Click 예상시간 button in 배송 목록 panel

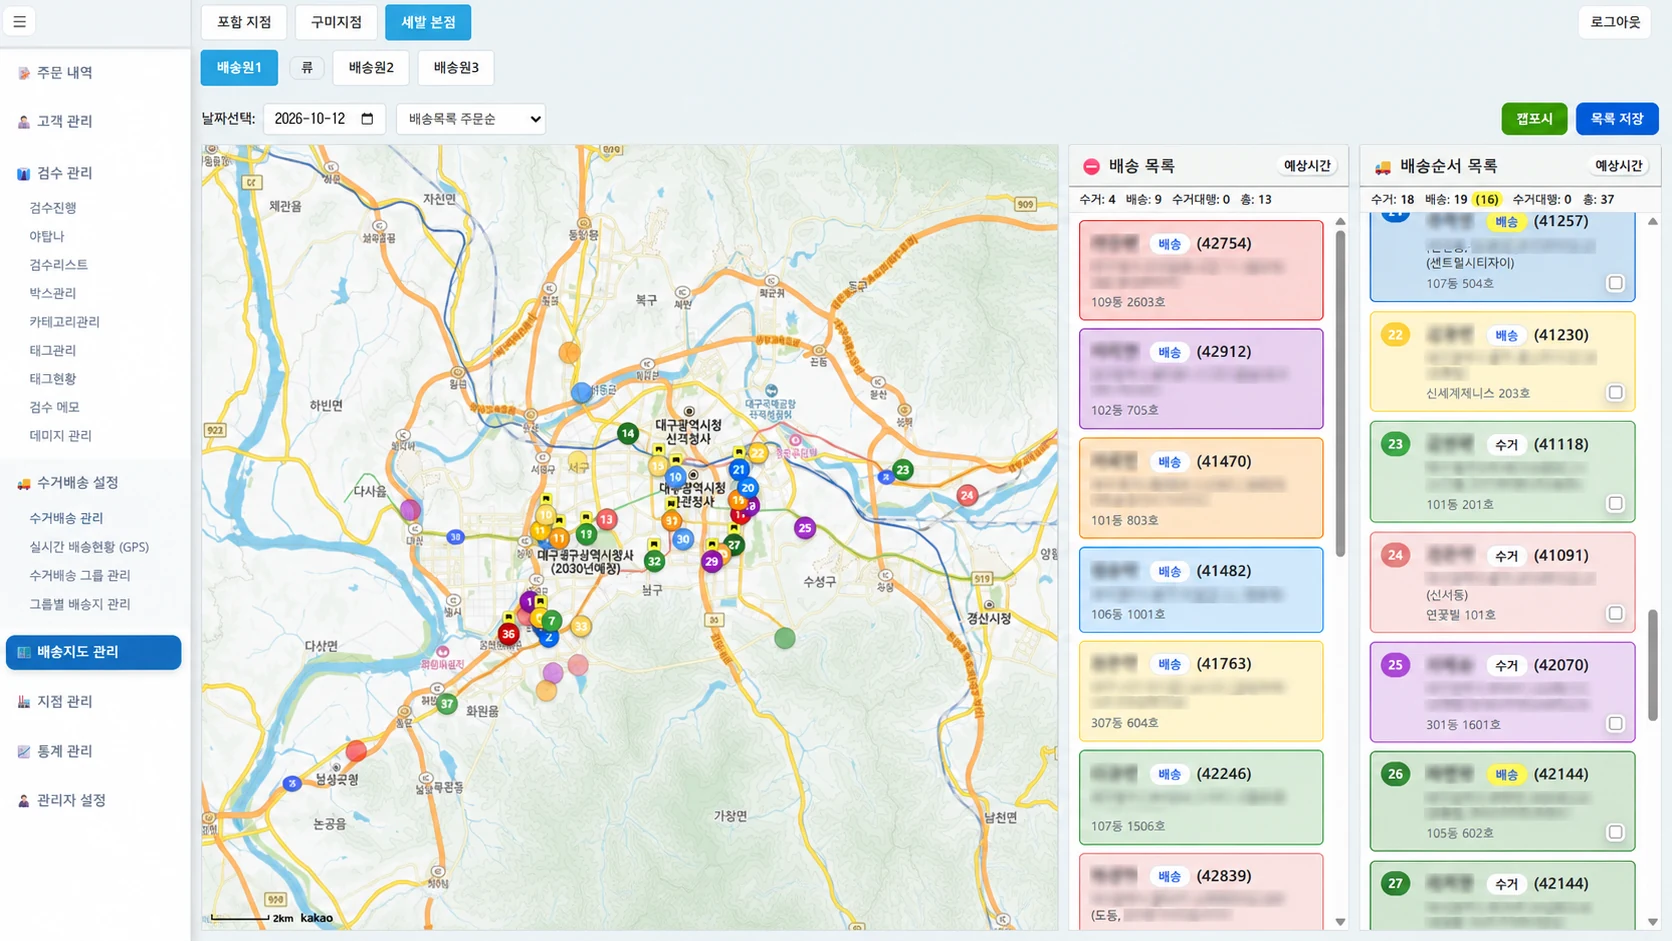point(1307,166)
